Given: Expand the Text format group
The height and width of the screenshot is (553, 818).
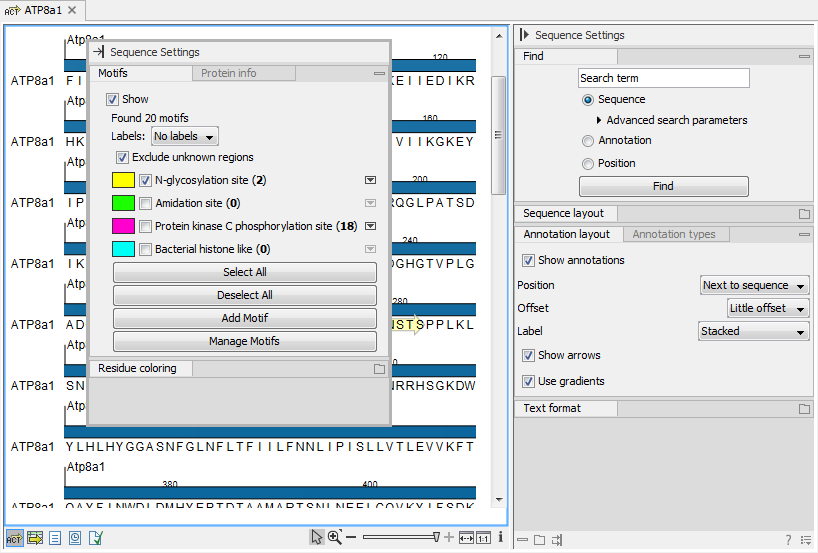Looking at the screenshot, I should 804,409.
